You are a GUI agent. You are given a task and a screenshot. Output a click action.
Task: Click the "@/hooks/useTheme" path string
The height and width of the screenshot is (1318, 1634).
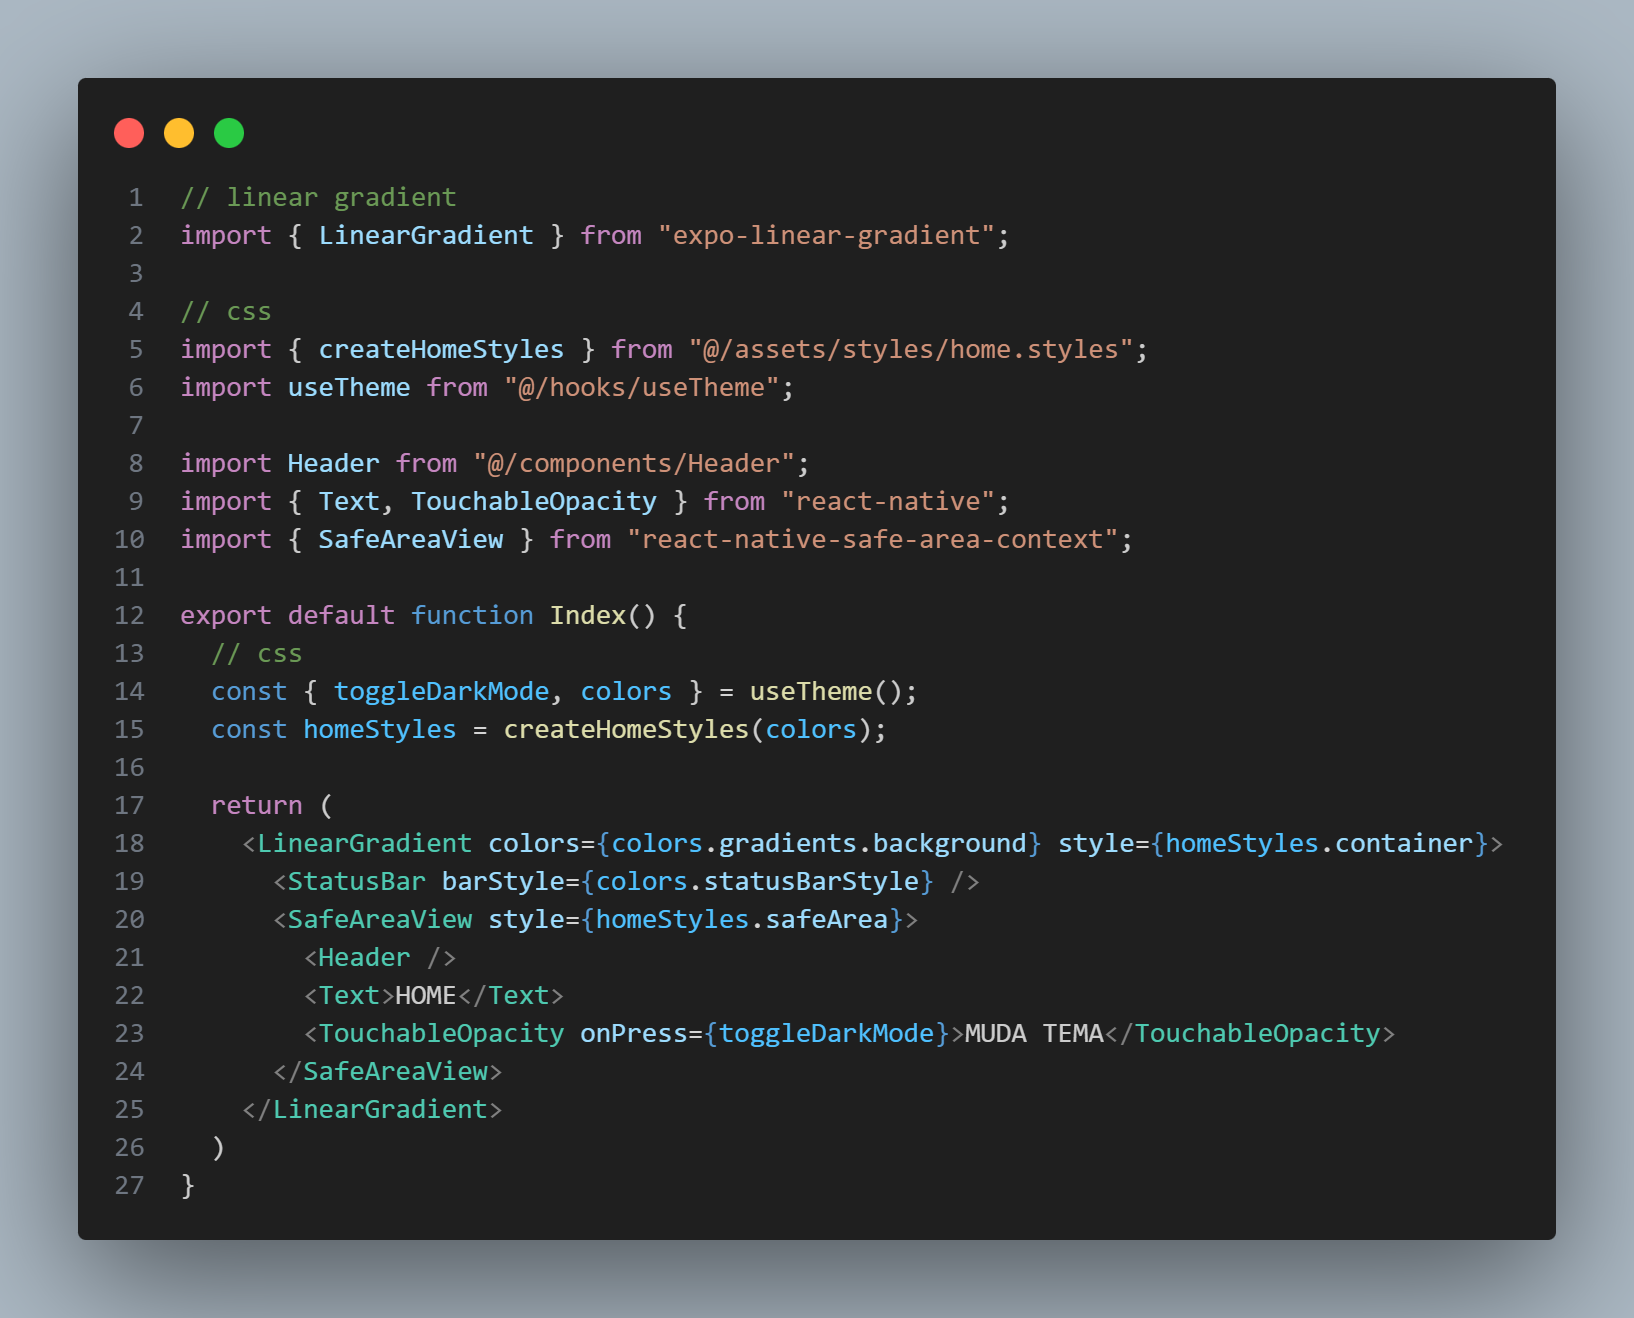pos(641,387)
